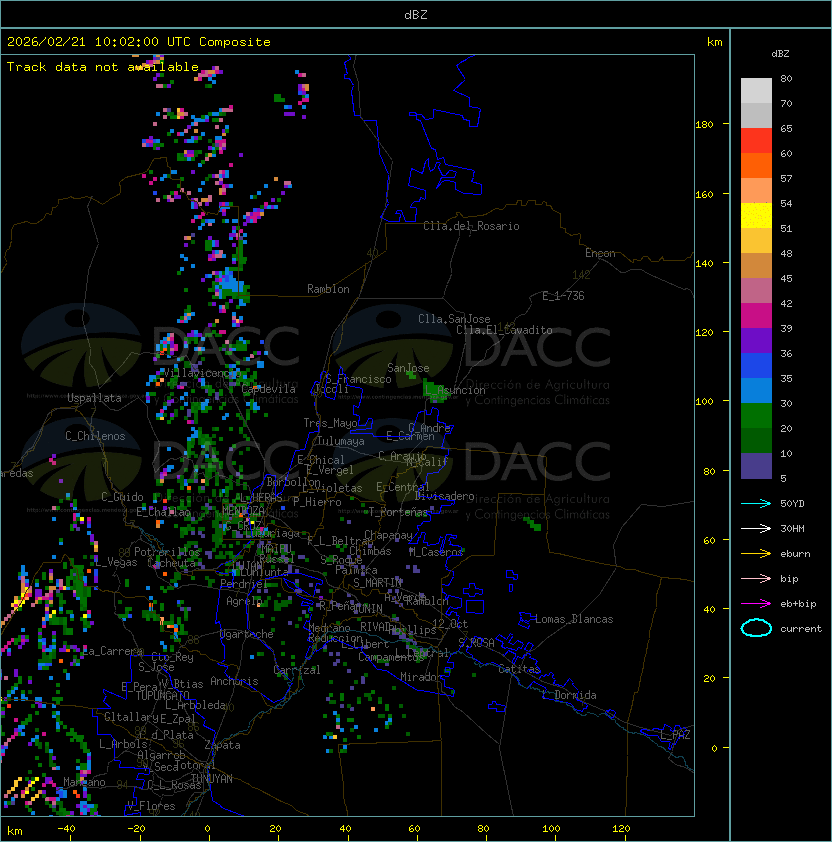Image resolution: width=832 pixels, height=842 pixels.
Task: Click the 'dBZ' title at top center
Action: point(416,14)
